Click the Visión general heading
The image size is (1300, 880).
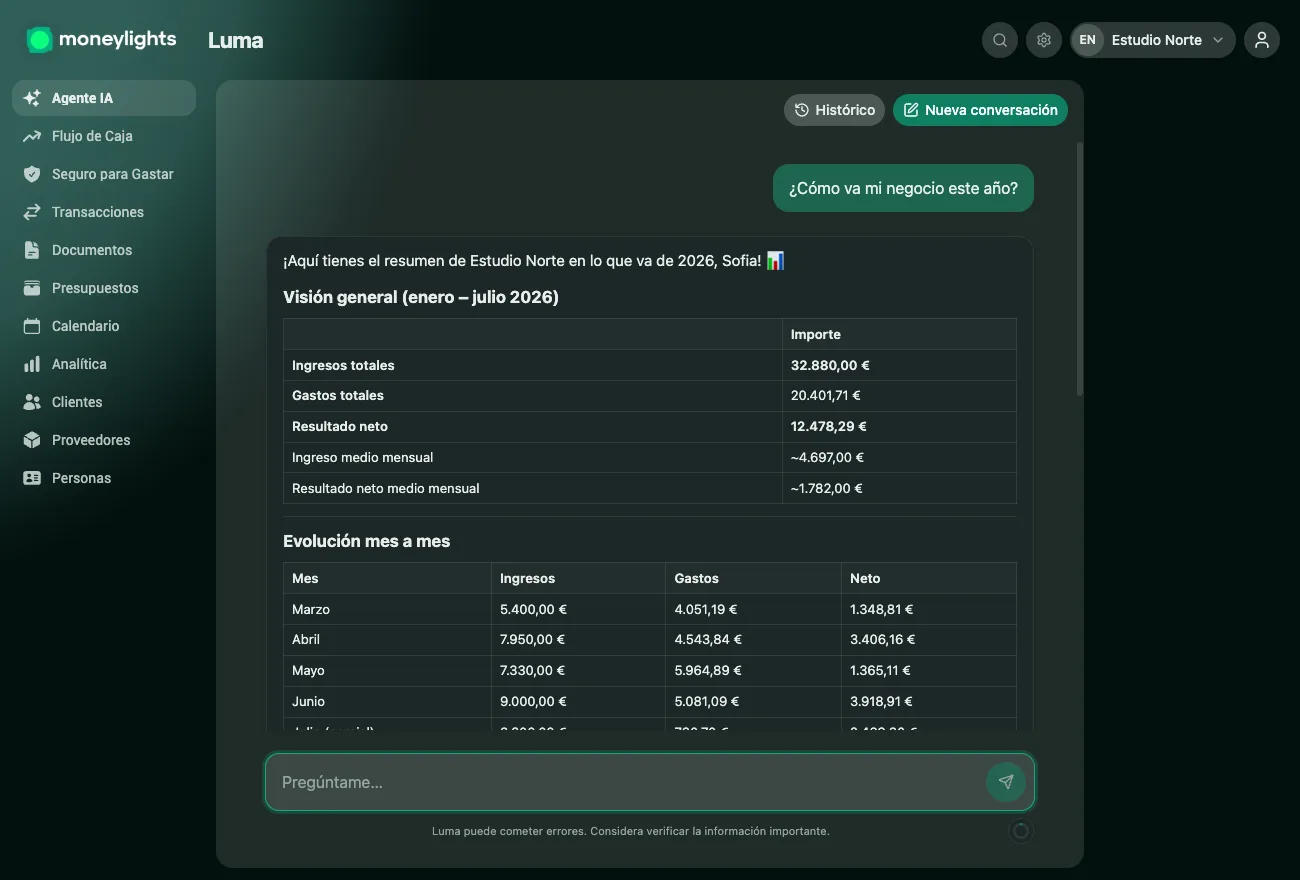tap(421, 297)
